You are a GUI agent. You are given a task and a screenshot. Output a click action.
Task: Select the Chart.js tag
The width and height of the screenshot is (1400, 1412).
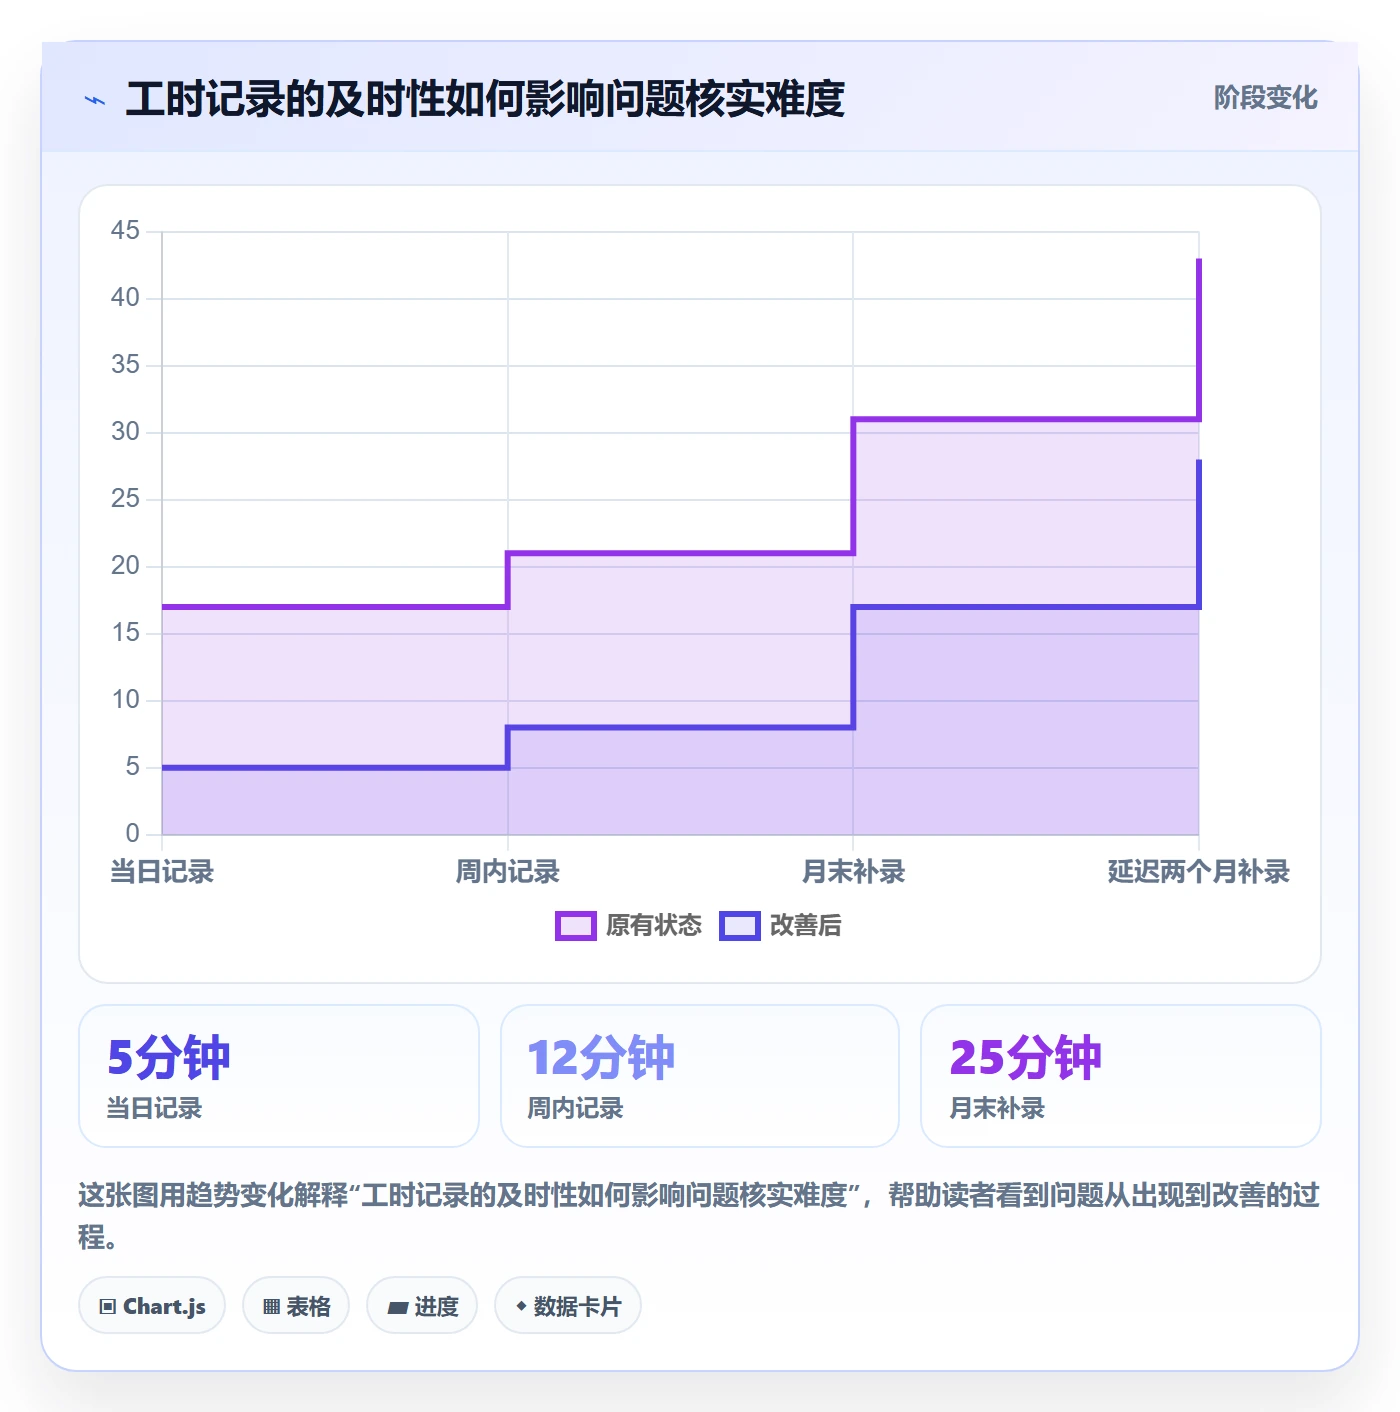point(152,1305)
